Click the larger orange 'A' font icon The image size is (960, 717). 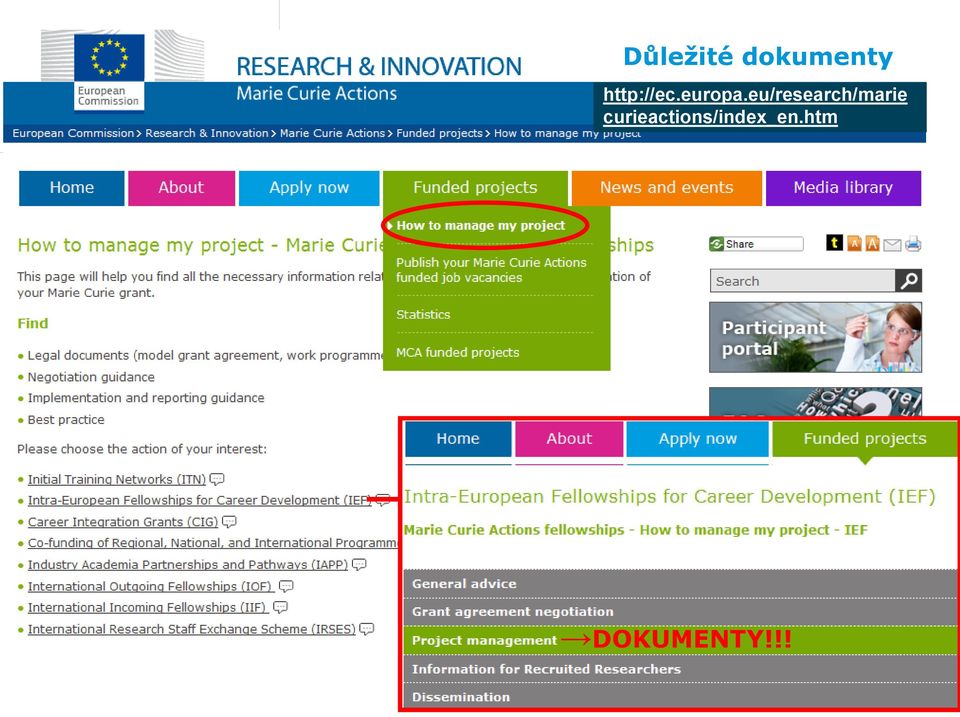coord(872,244)
